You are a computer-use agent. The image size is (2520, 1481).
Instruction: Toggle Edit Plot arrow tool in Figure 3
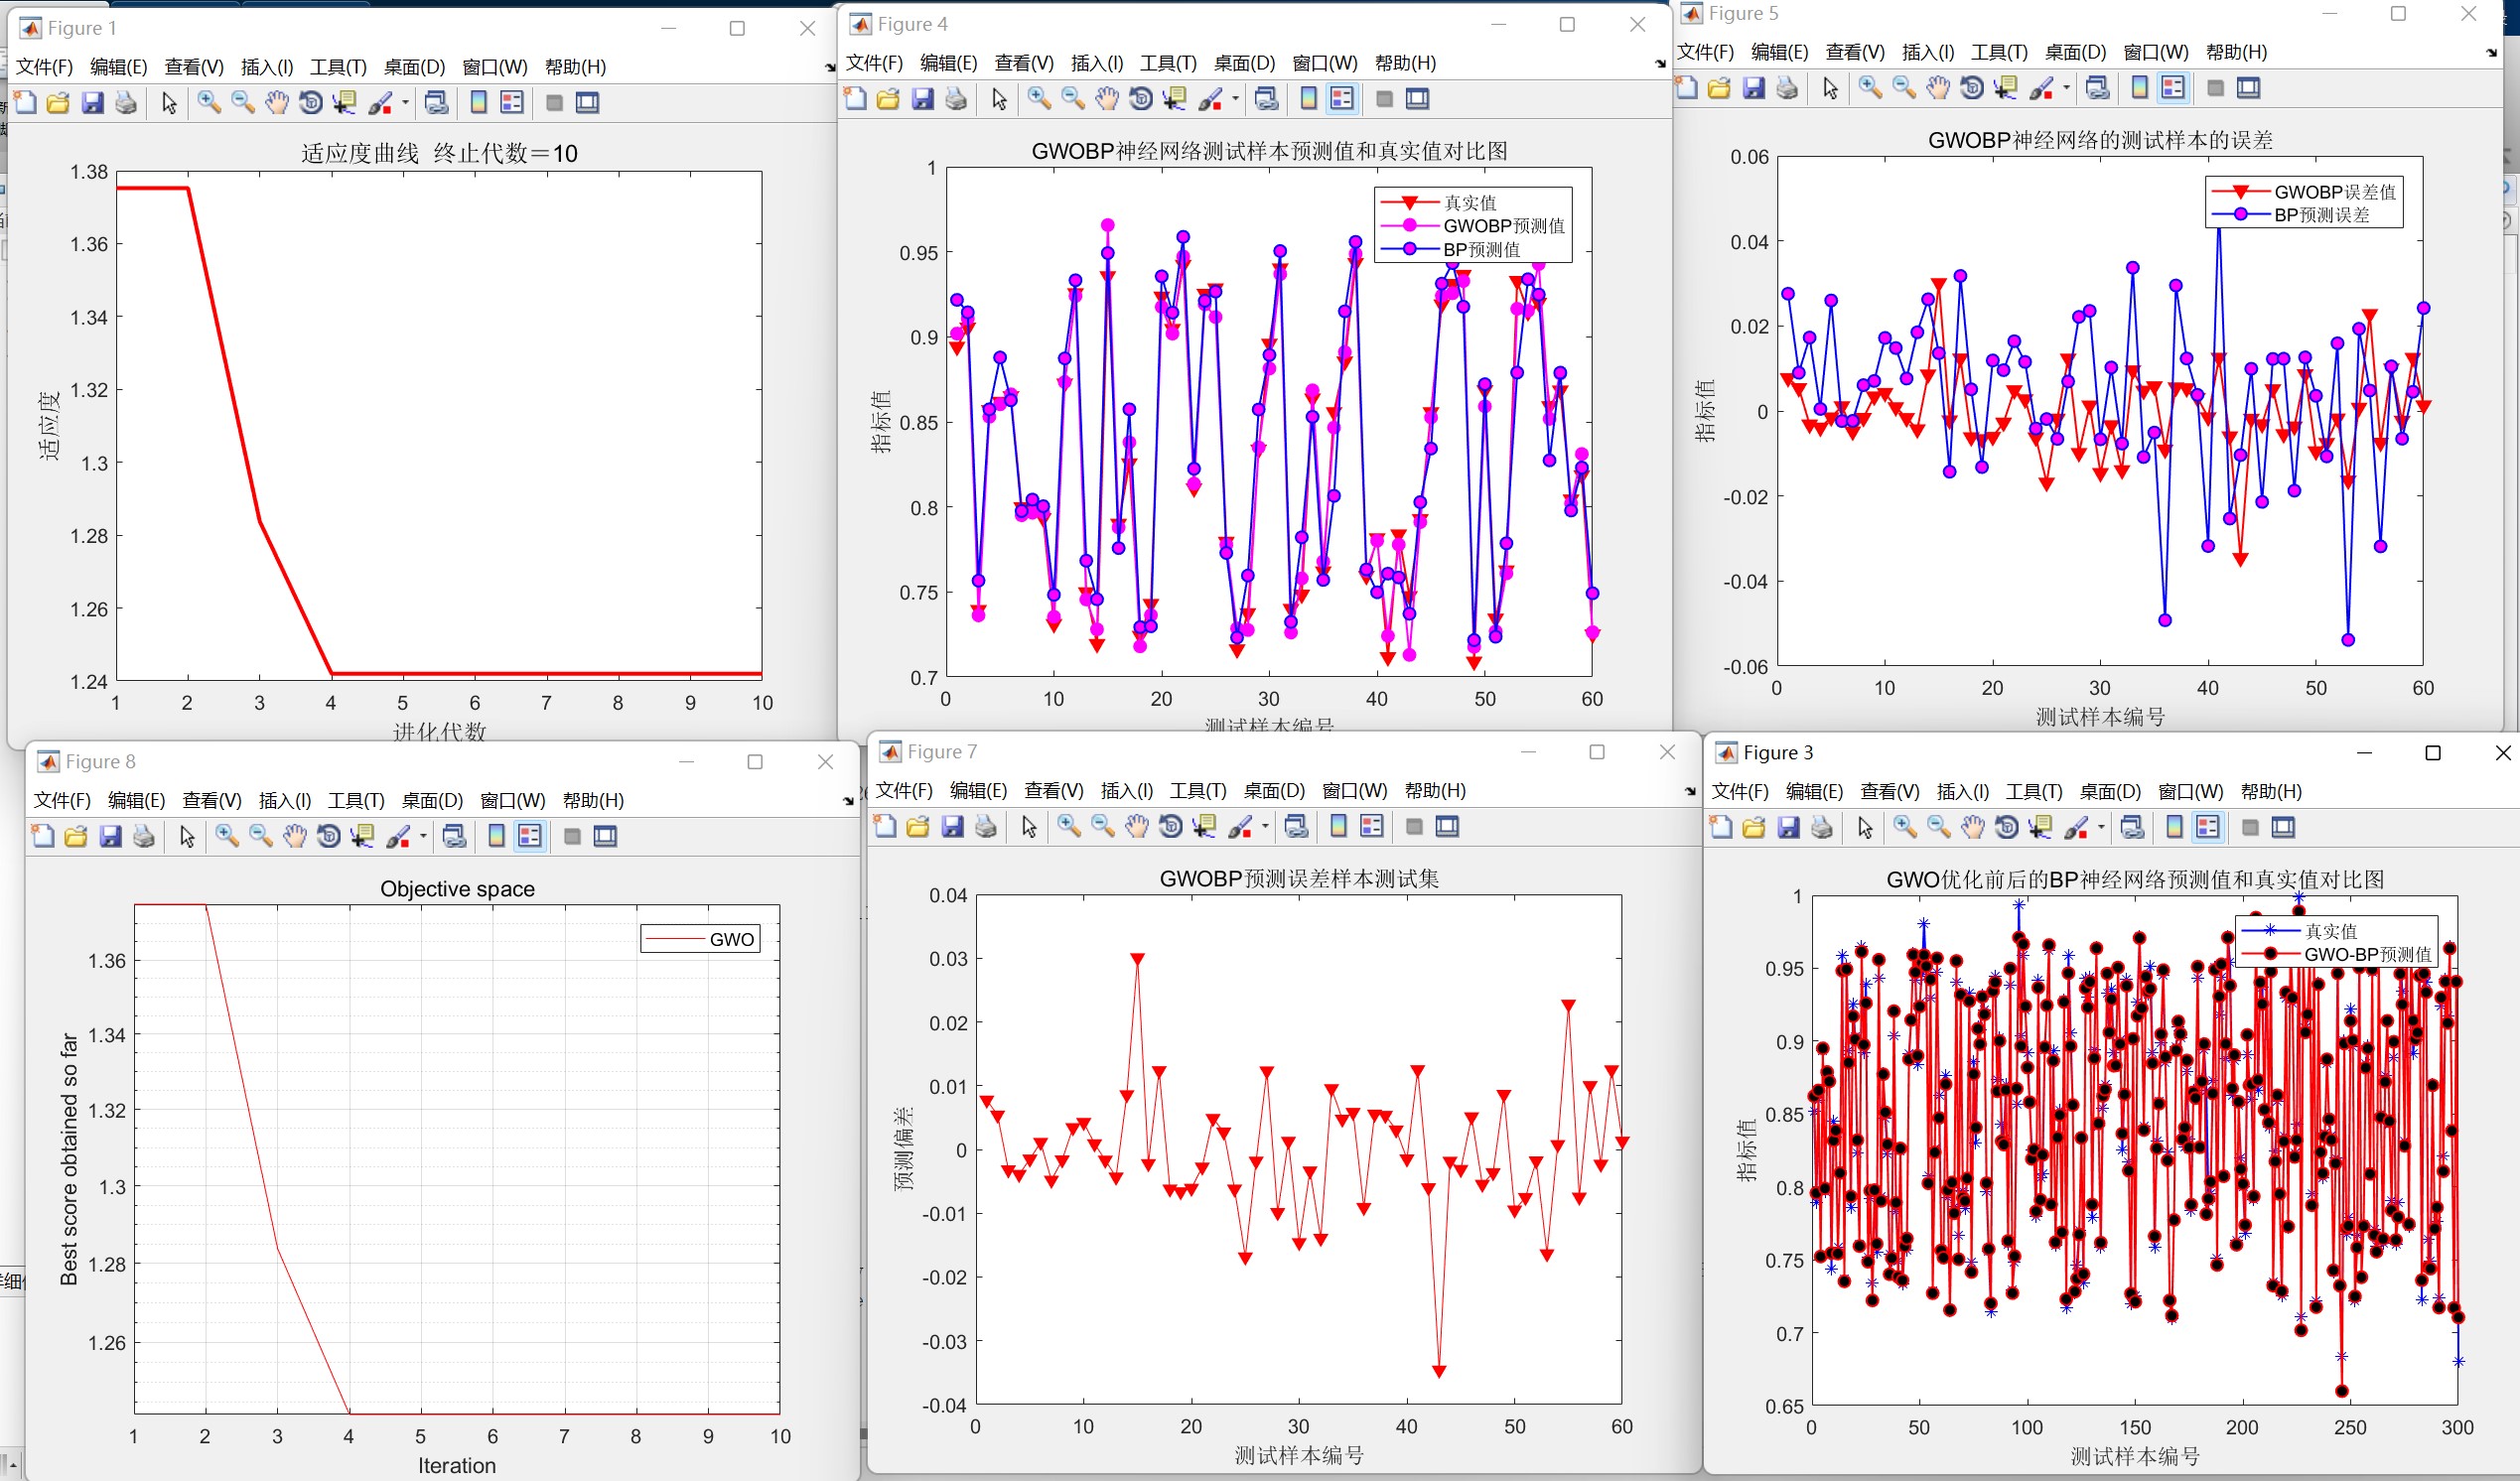[1865, 827]
